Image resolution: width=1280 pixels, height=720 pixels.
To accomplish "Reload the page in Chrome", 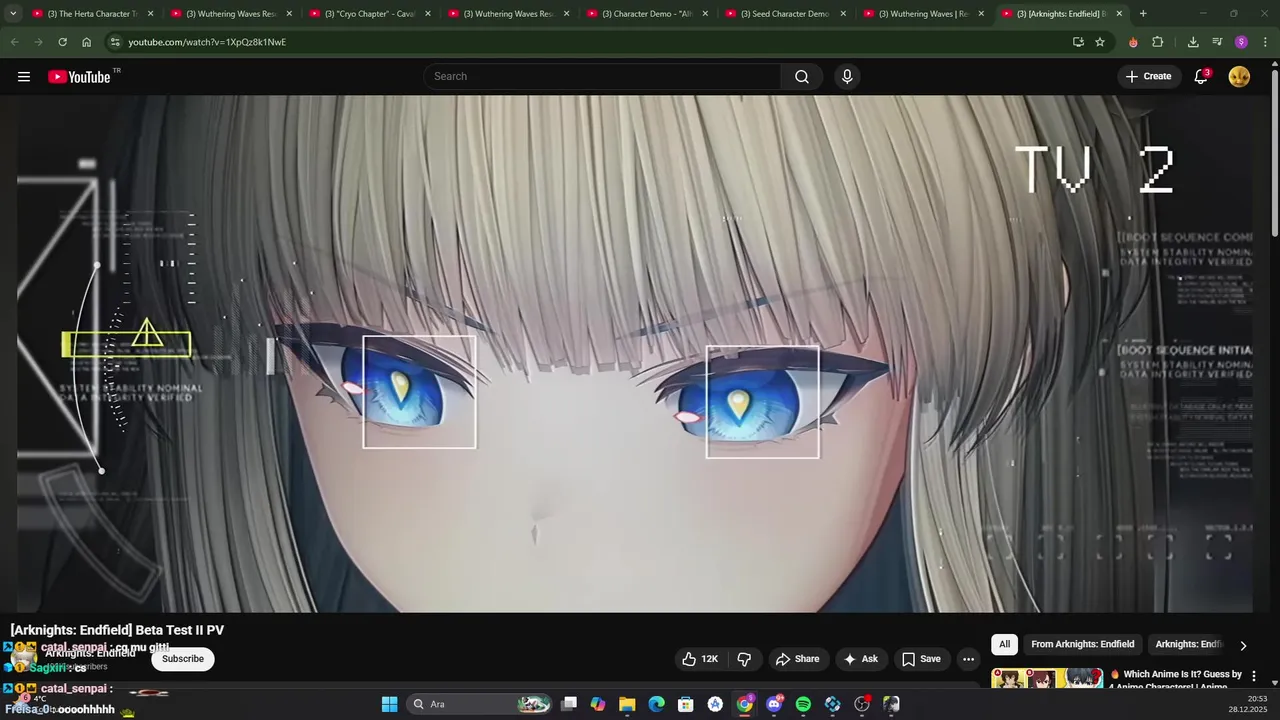I will 62,42.
